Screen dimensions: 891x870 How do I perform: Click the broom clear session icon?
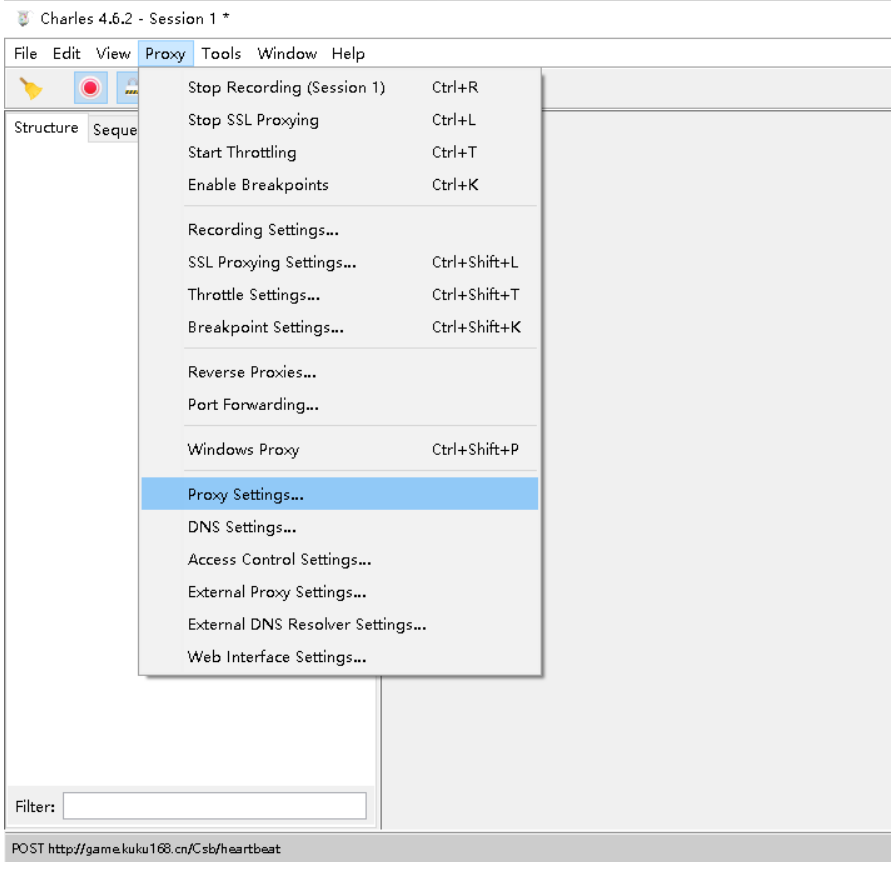31,88
